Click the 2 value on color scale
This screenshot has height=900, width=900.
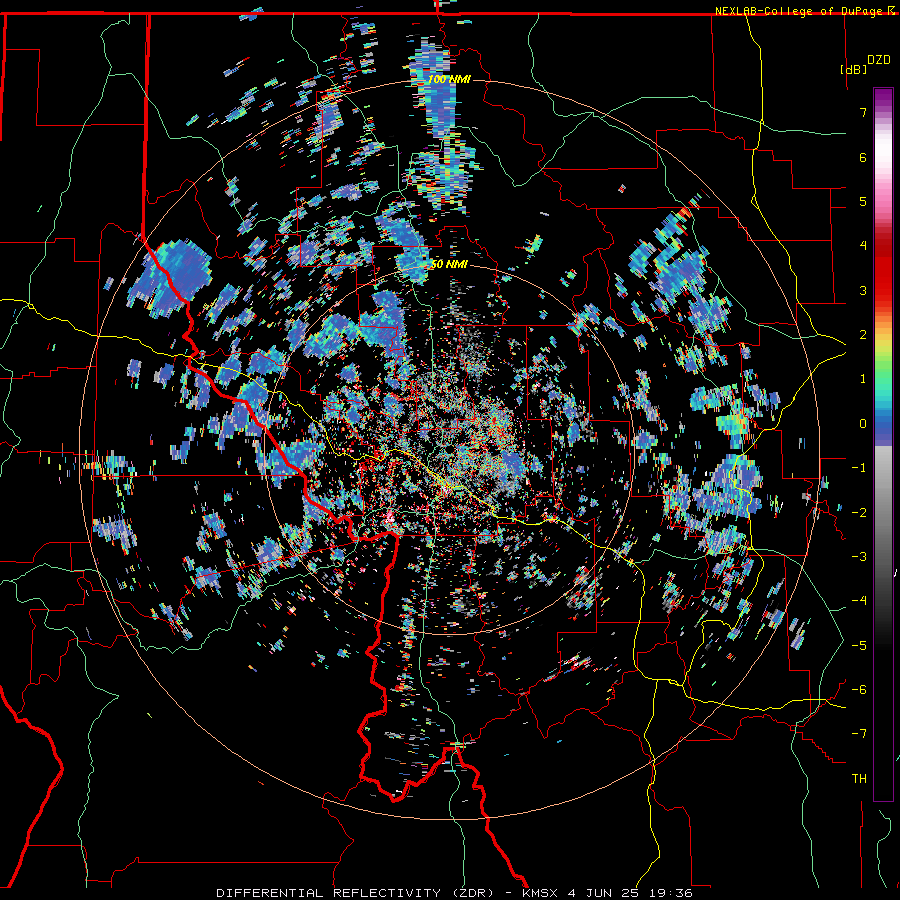pyautogui.click(x=863, y=335)
